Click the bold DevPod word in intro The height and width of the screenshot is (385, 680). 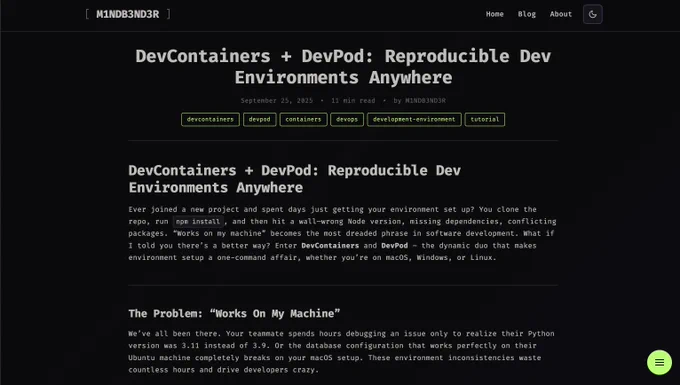click(395, 245)
